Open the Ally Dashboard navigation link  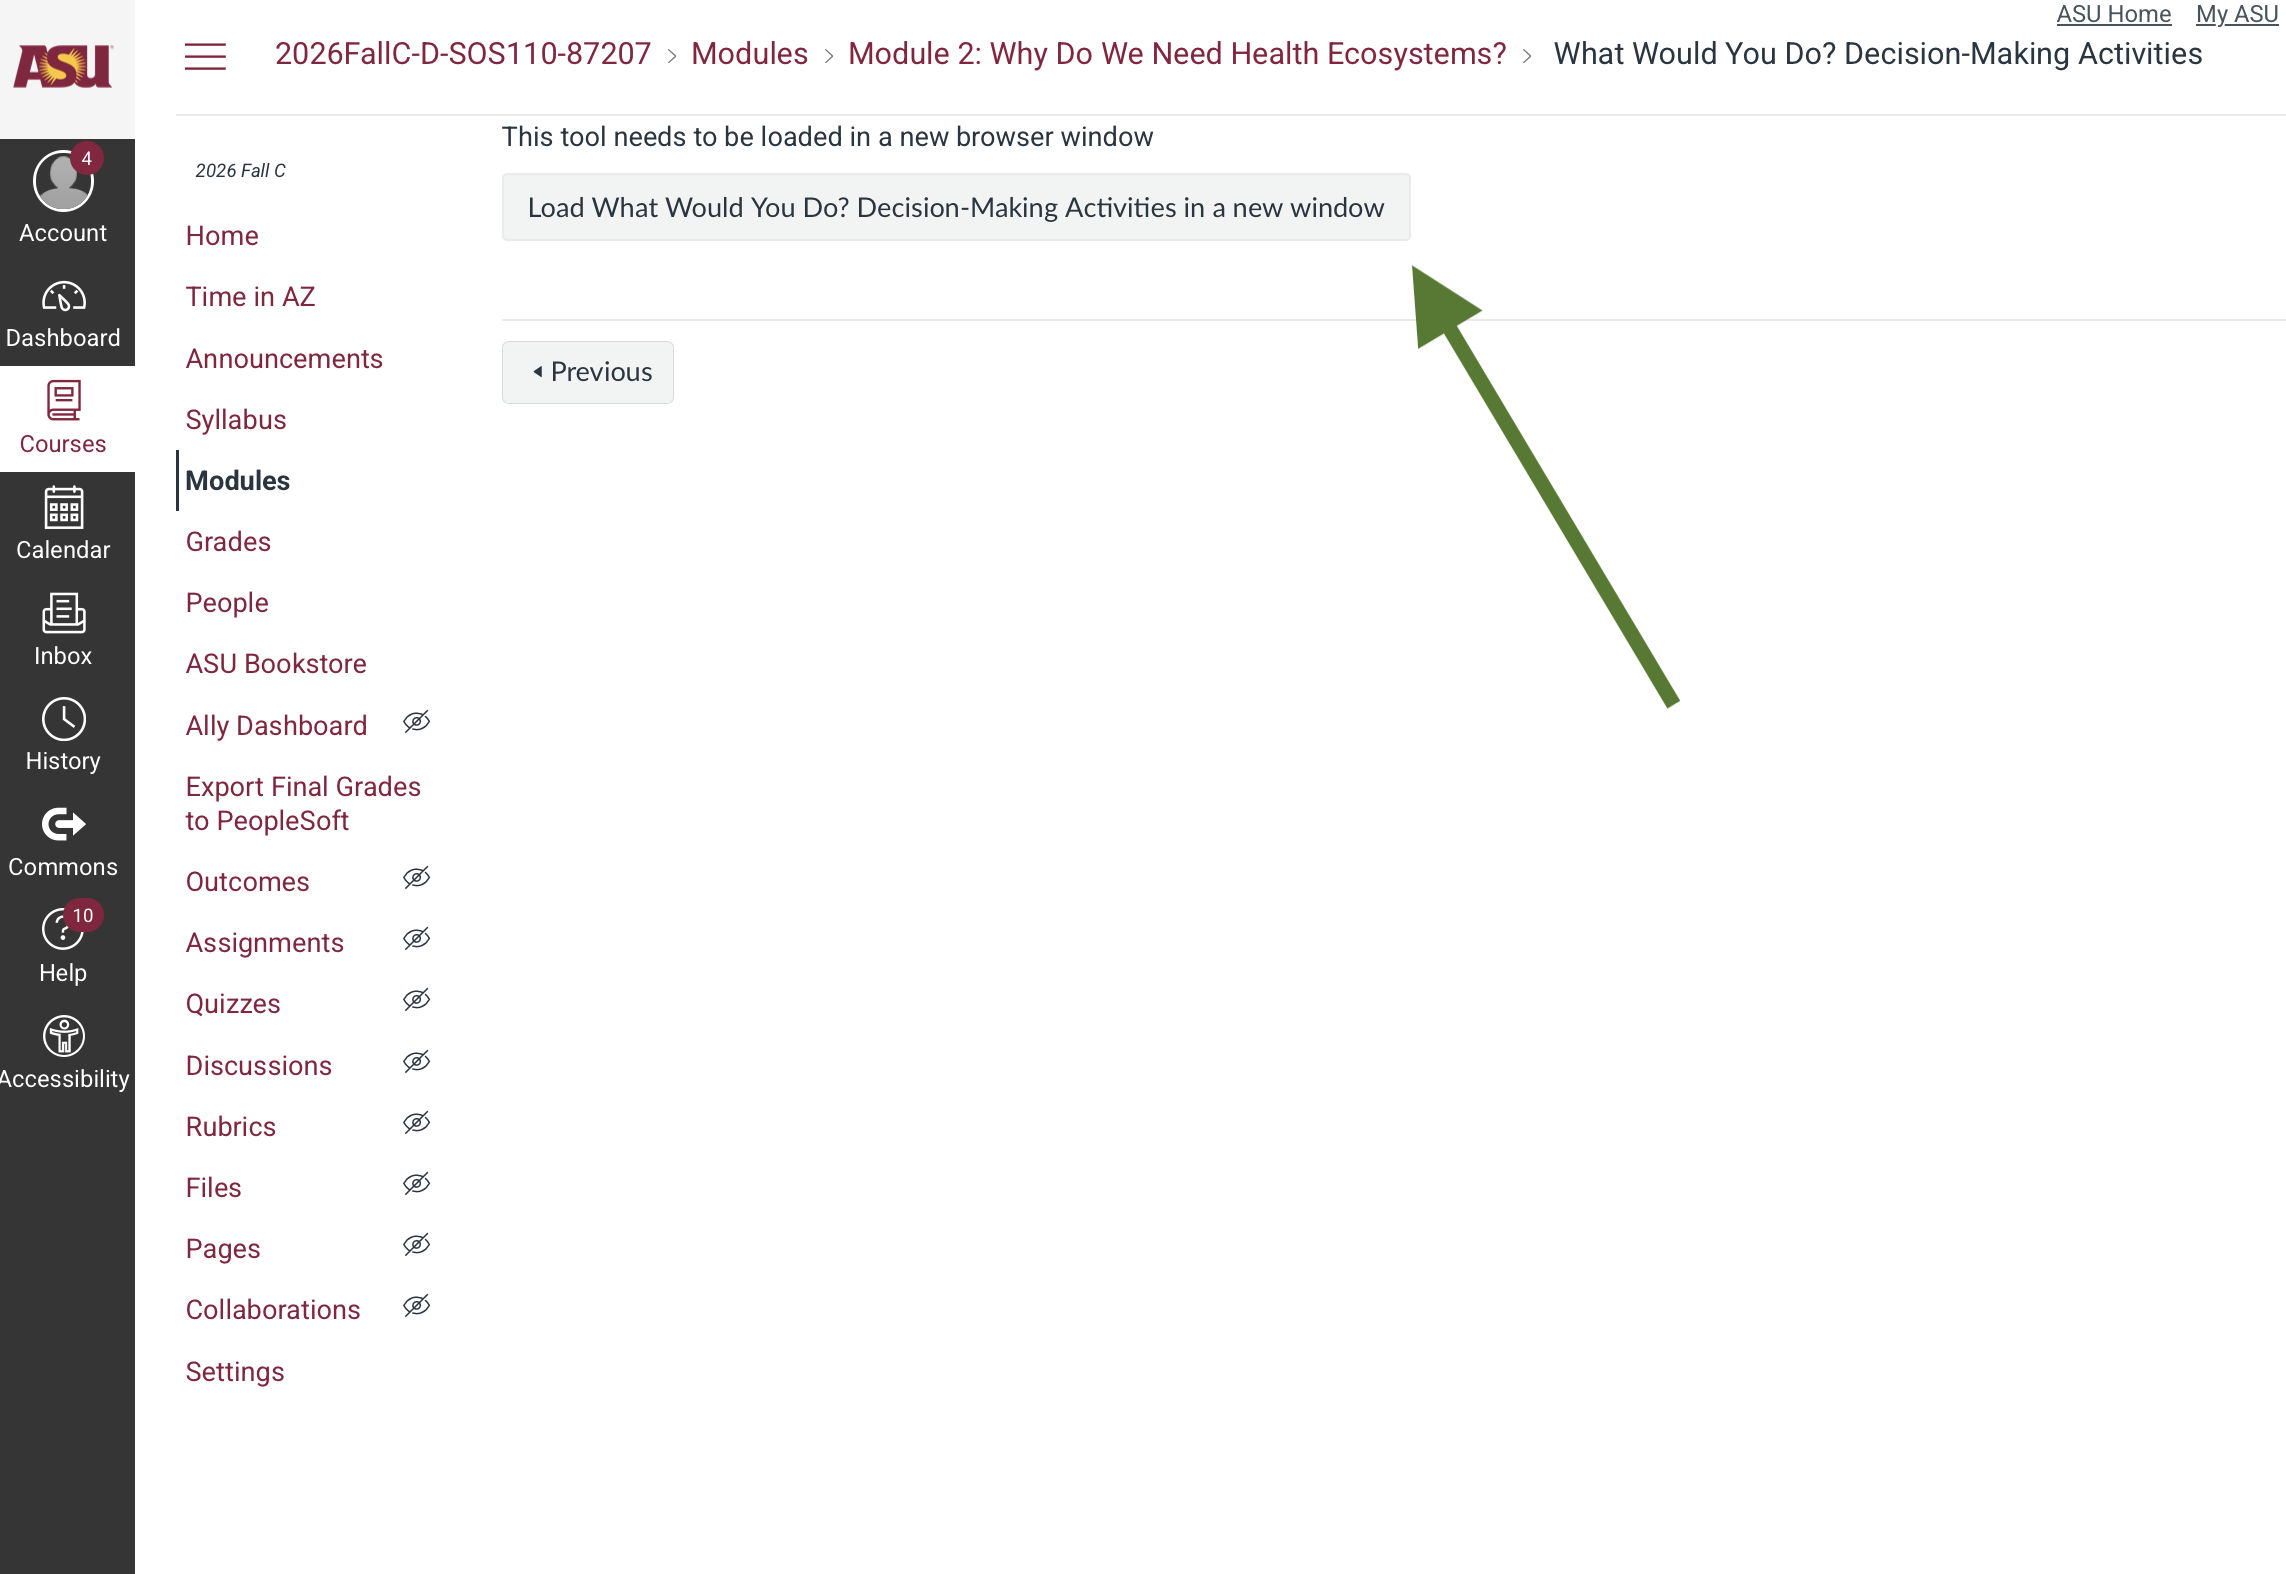point(276,726)
